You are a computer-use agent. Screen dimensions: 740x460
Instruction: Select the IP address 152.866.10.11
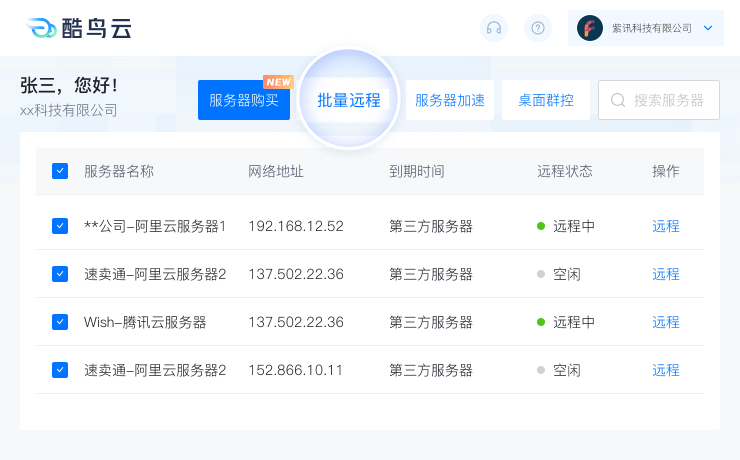295,370
